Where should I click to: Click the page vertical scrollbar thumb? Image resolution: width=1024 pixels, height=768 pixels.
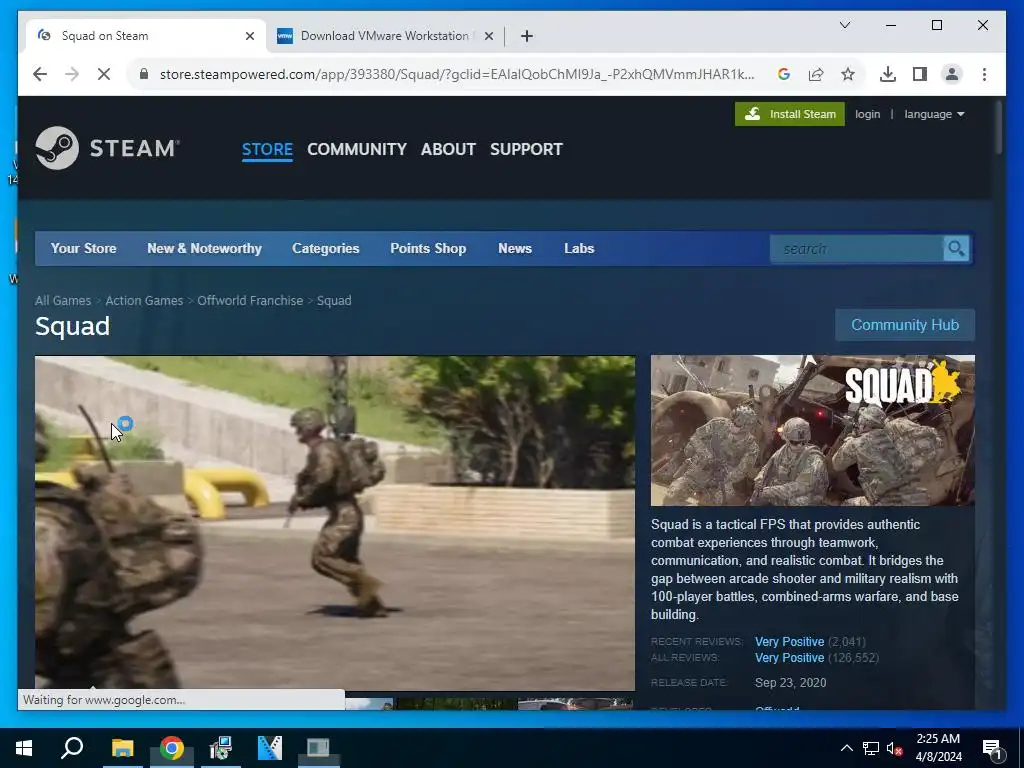pyautogui.click(x=999, y=128)
